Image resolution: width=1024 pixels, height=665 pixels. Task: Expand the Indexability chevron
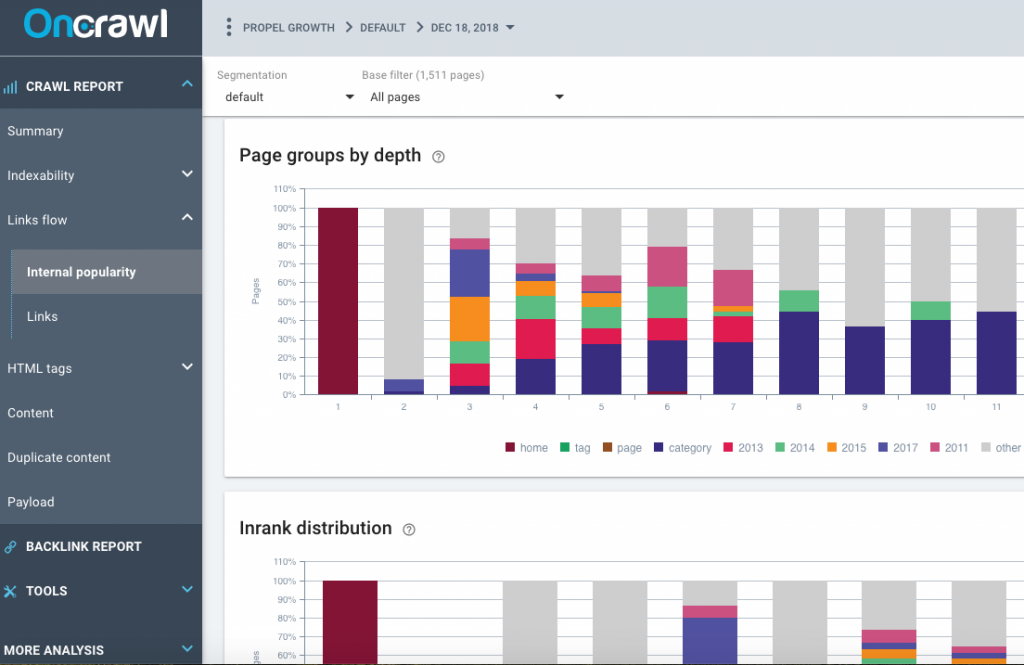187,174
